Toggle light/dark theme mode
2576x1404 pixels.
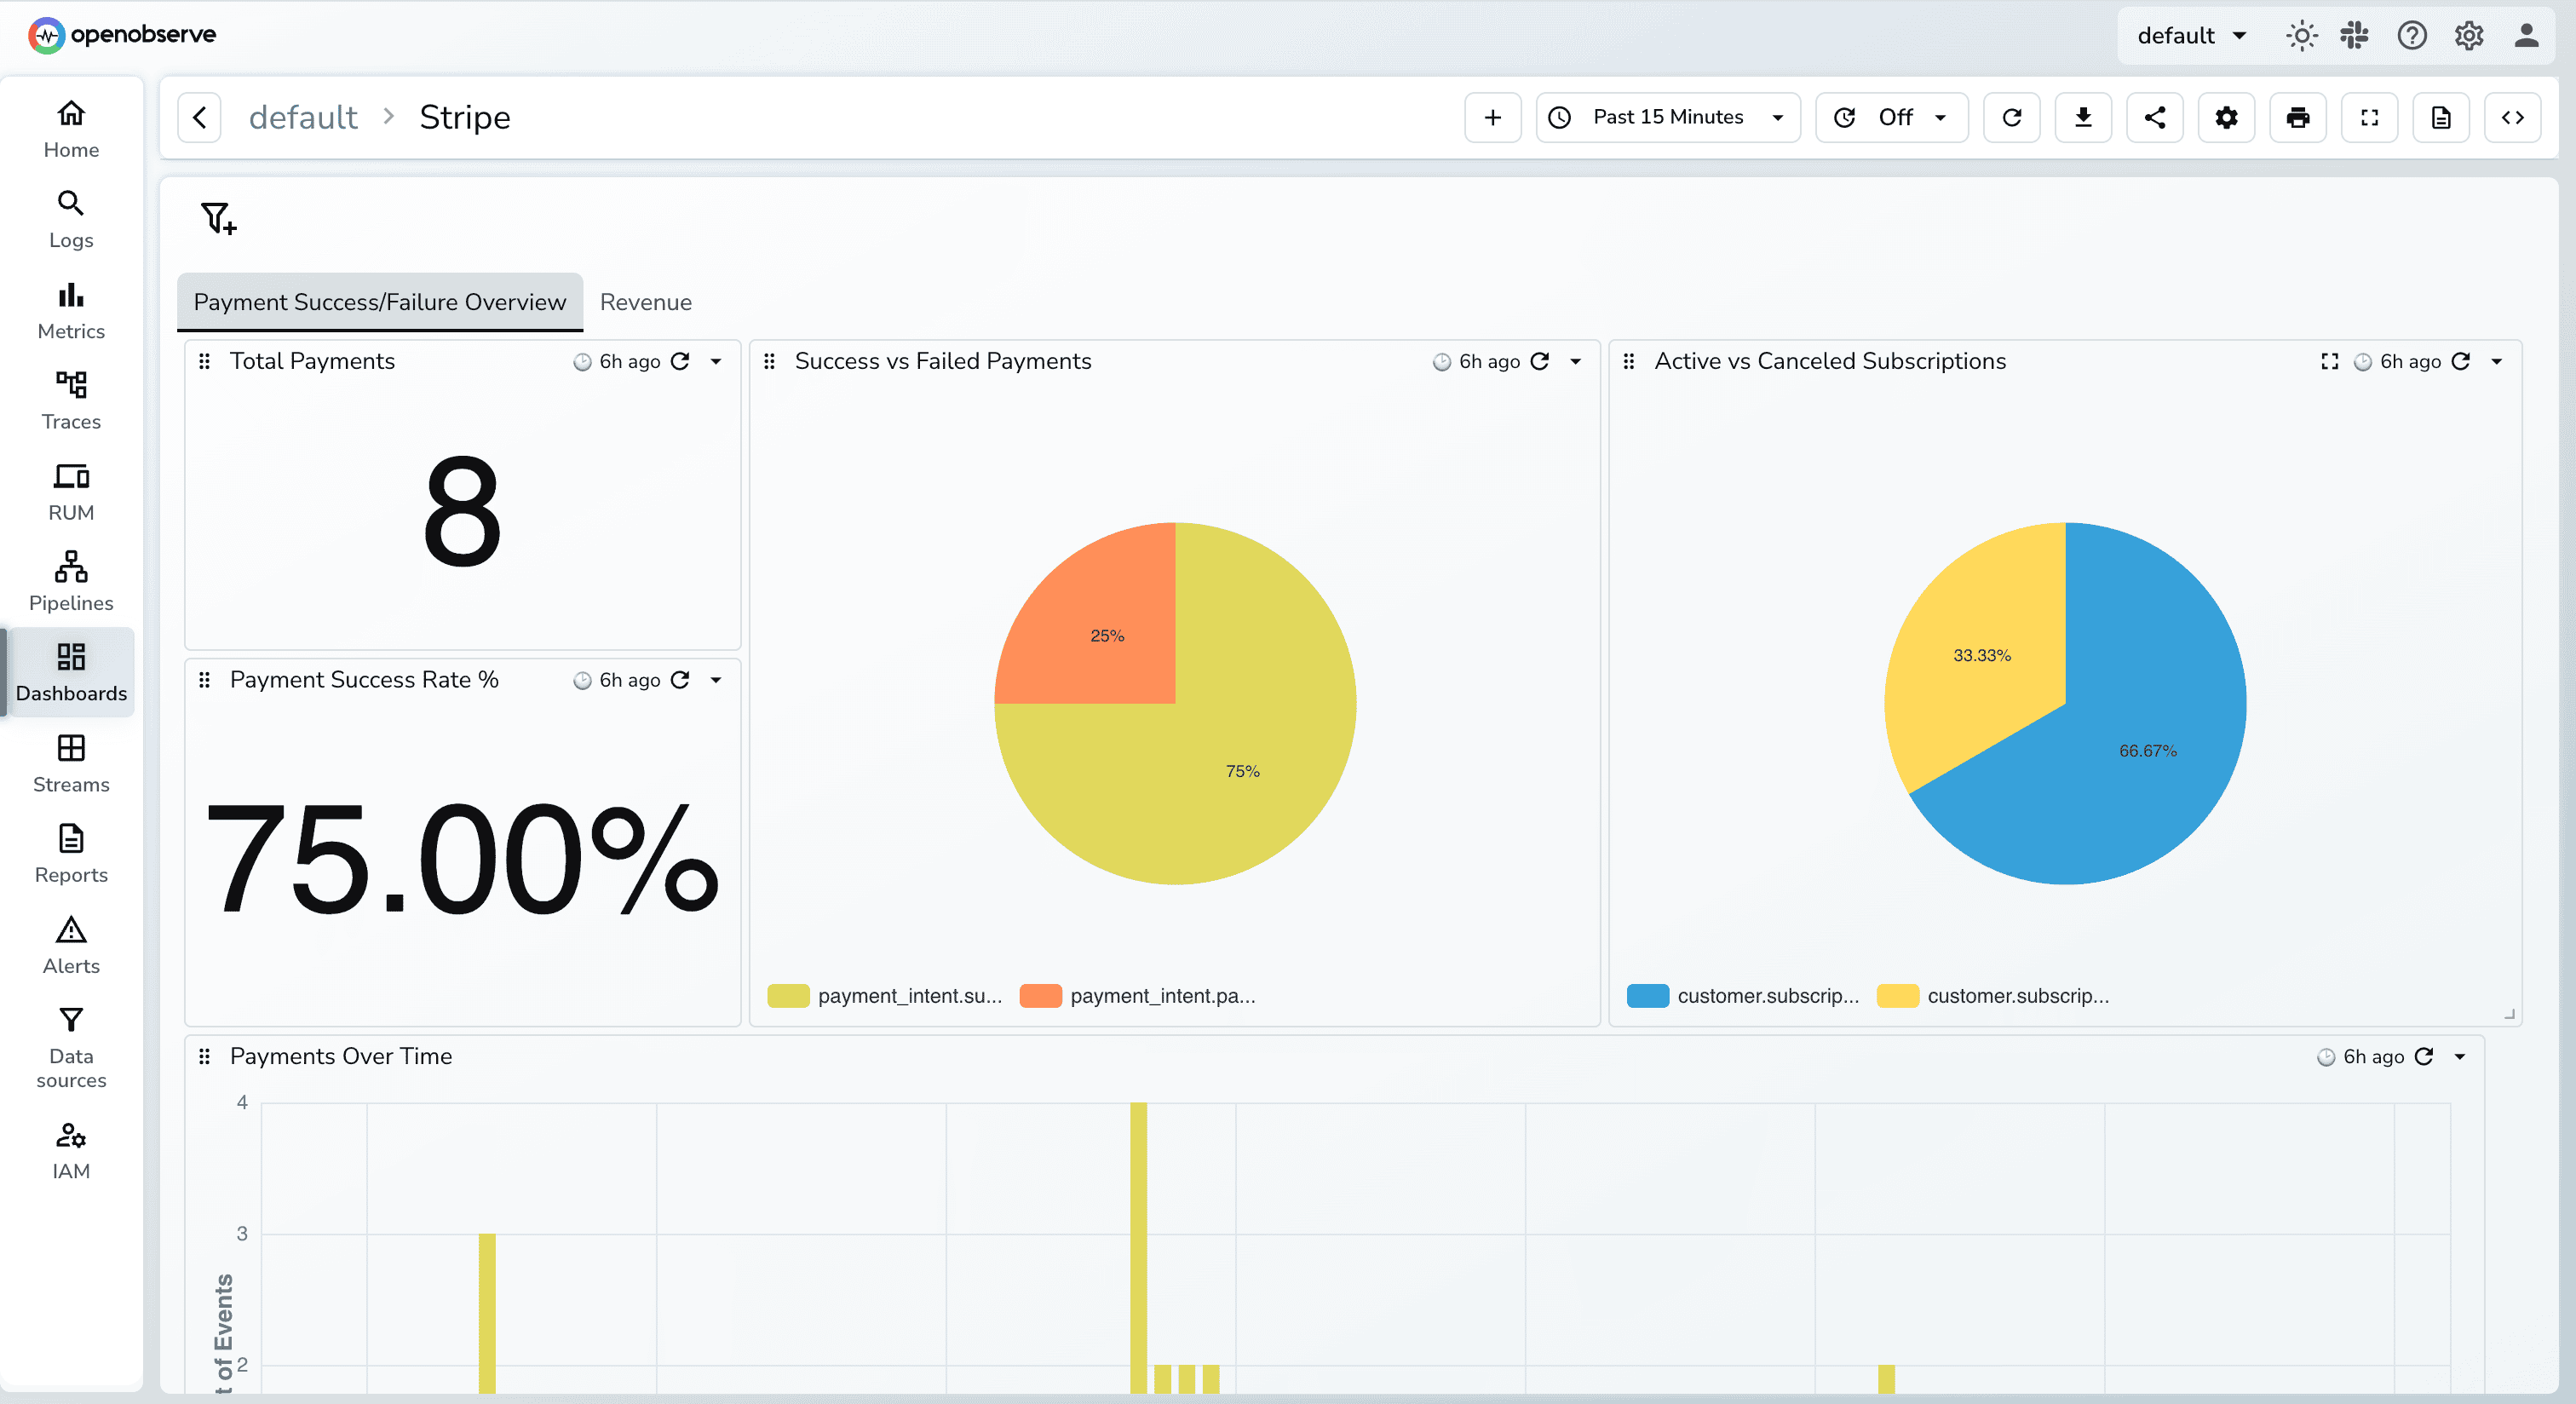point(2301,35)
